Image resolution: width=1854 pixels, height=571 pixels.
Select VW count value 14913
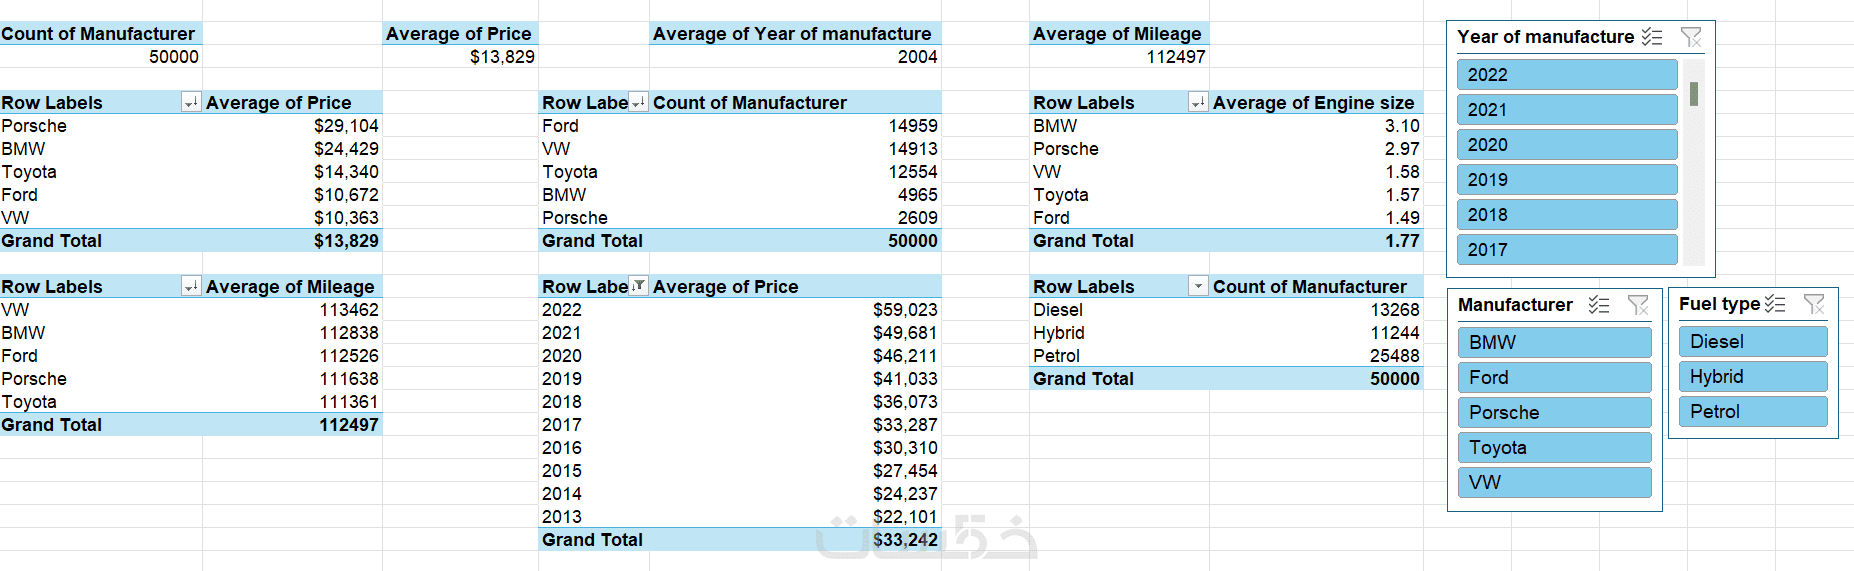click(x=795, y=148)
